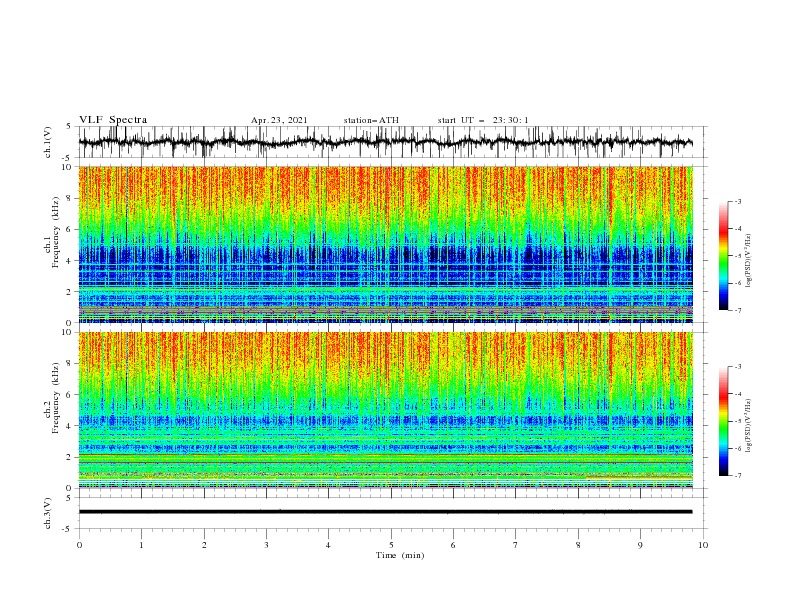Screen dimensions: 792x612
Task: Click the time axis tick label 5
Action: click(391, 545)
